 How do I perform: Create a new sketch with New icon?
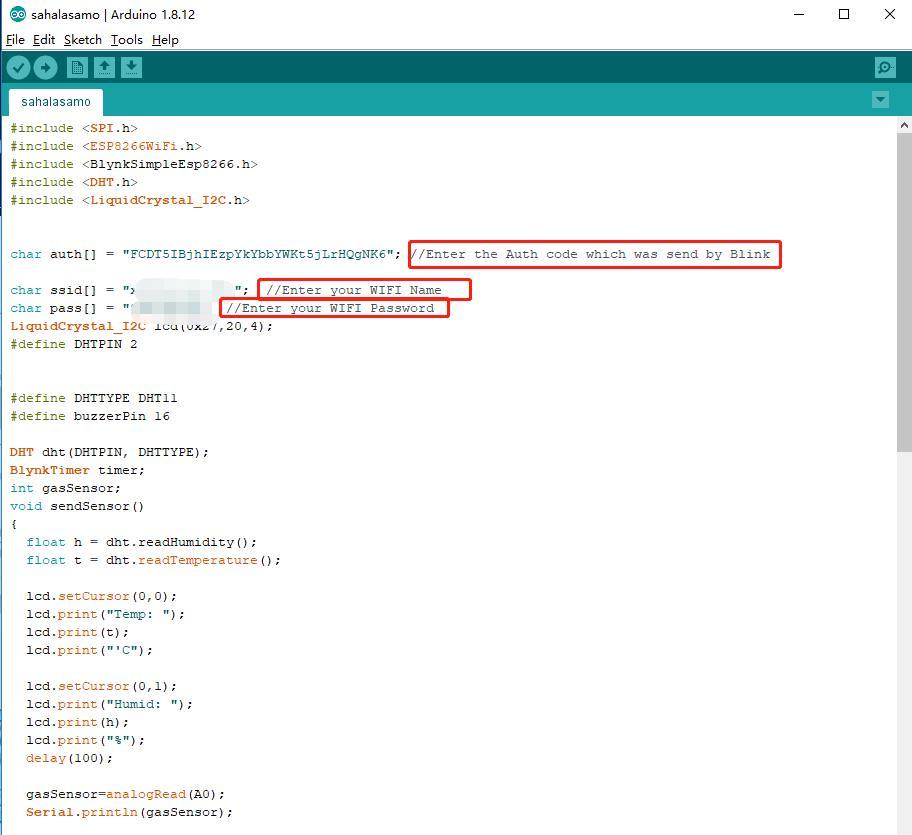[77, 67]
